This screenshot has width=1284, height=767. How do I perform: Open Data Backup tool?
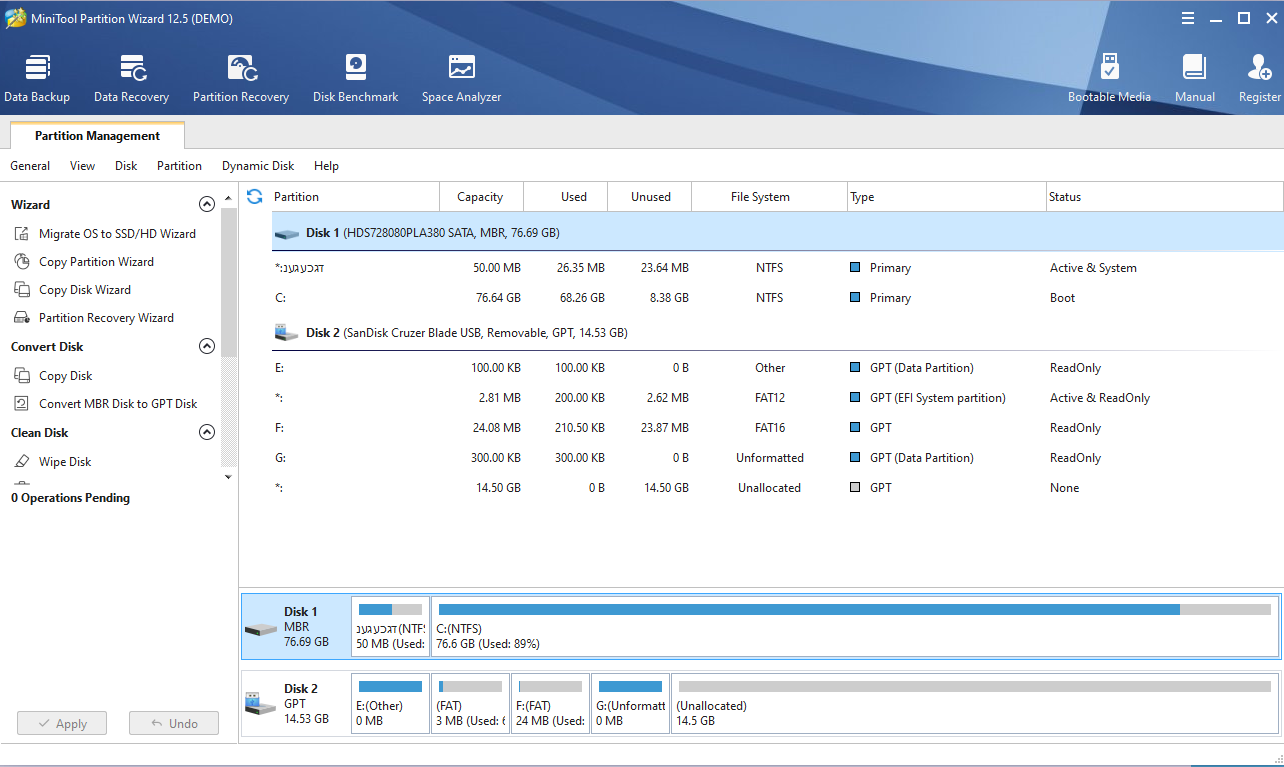pyautogui.click(x=37, y=79)
